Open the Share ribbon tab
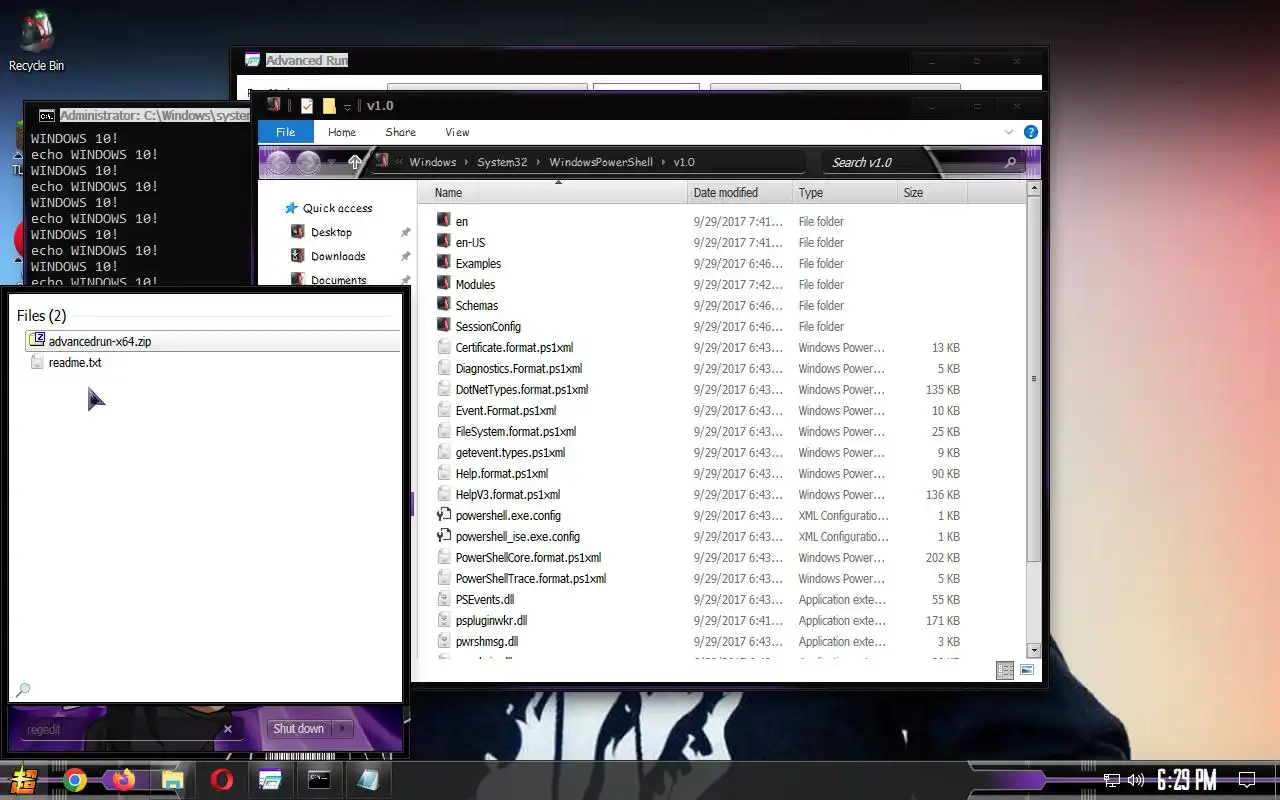 click(x=400, y=132)
